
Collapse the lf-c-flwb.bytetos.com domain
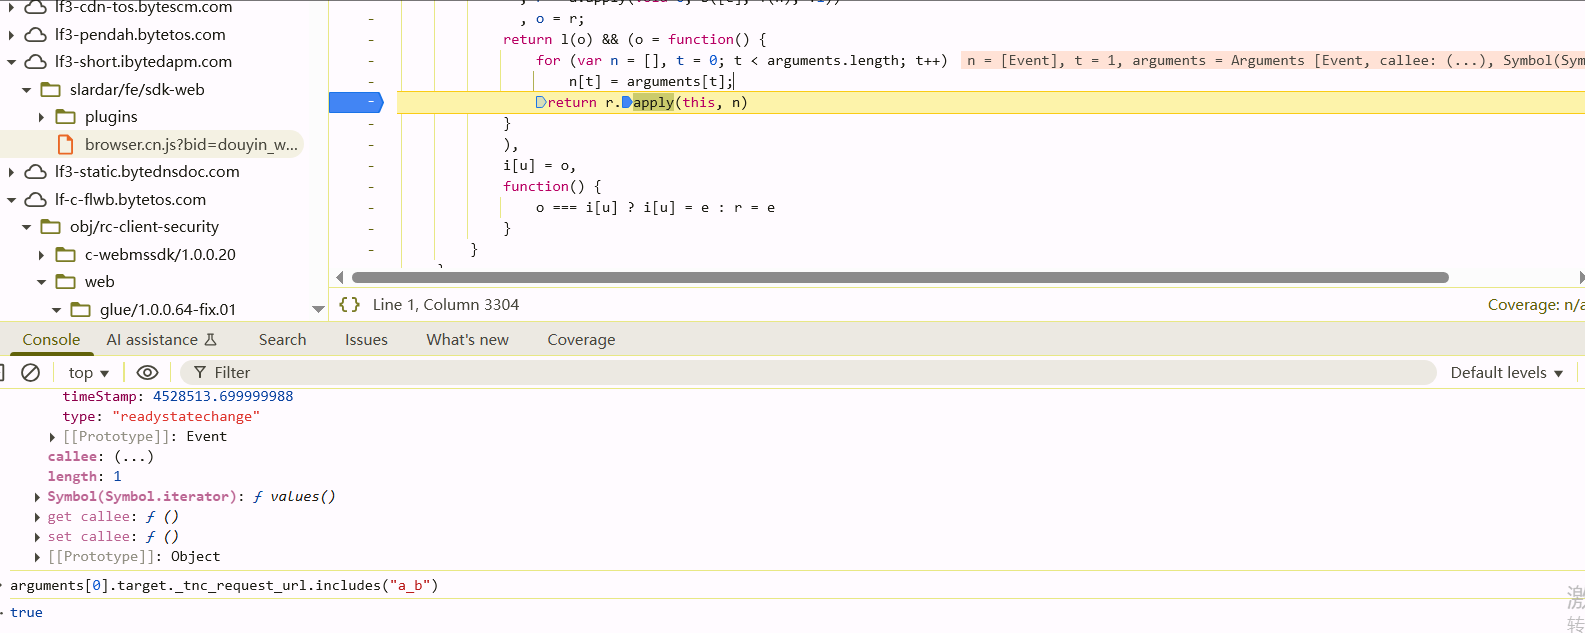[11, 200]
